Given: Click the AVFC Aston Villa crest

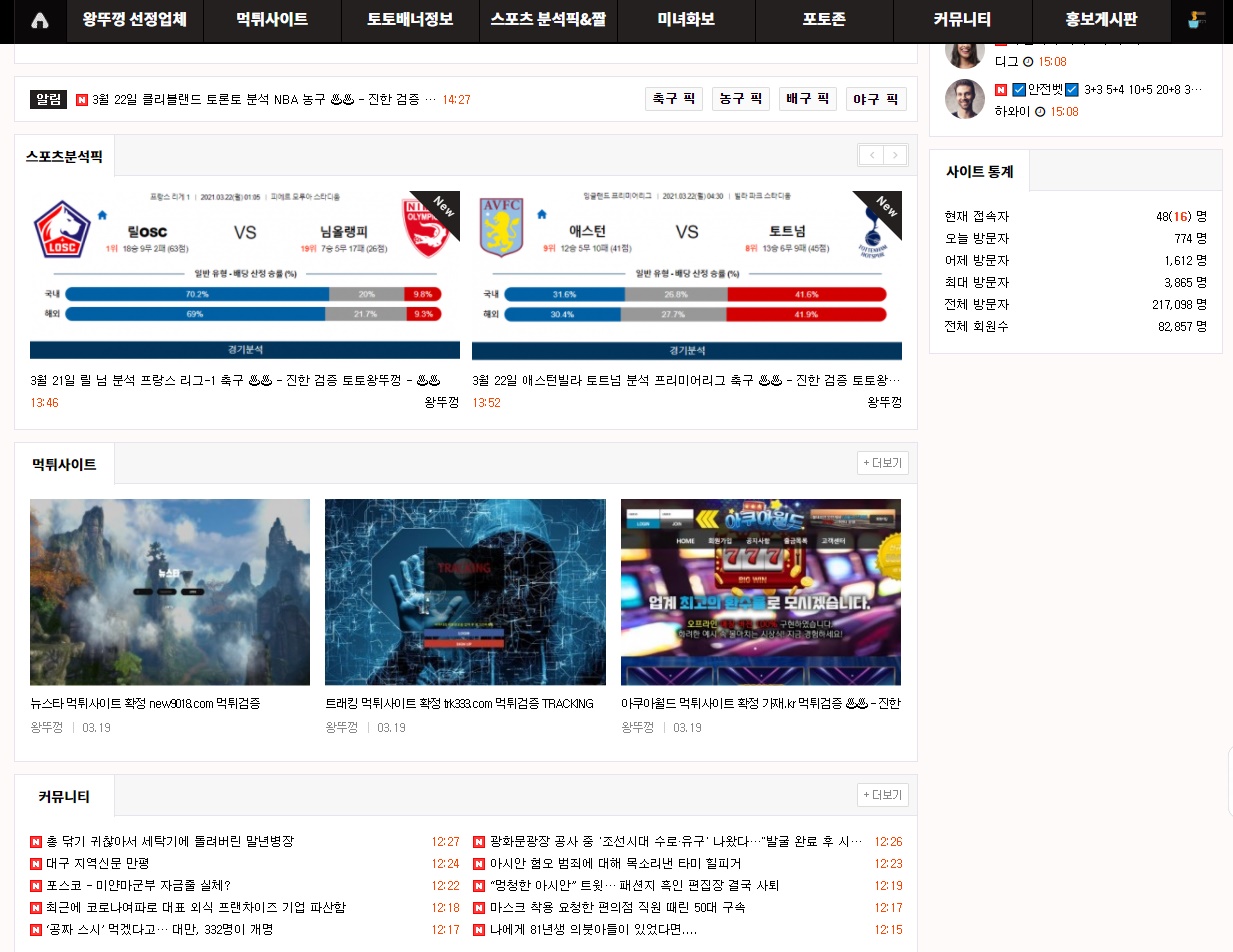Looking at the screenshot, I should [x=501, y=227].
